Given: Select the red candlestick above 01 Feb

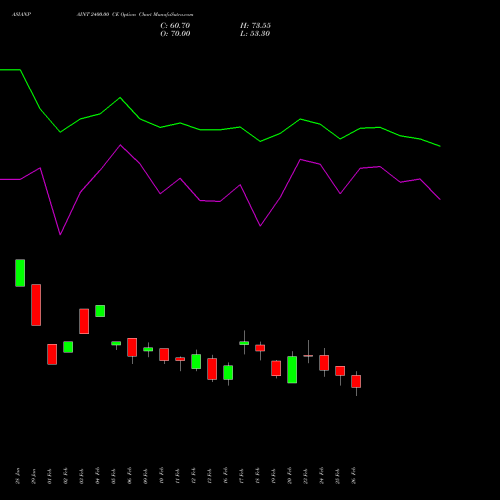Looking at the screenshot, I should 52,354.
